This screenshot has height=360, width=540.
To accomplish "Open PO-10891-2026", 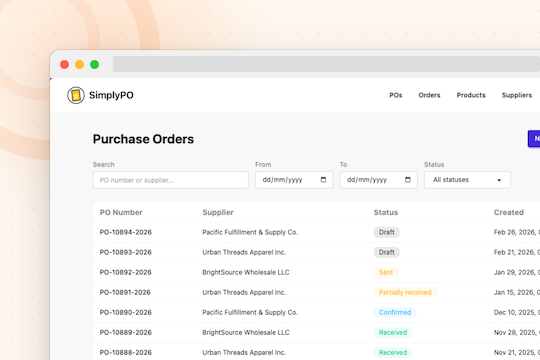I will 125,292.
